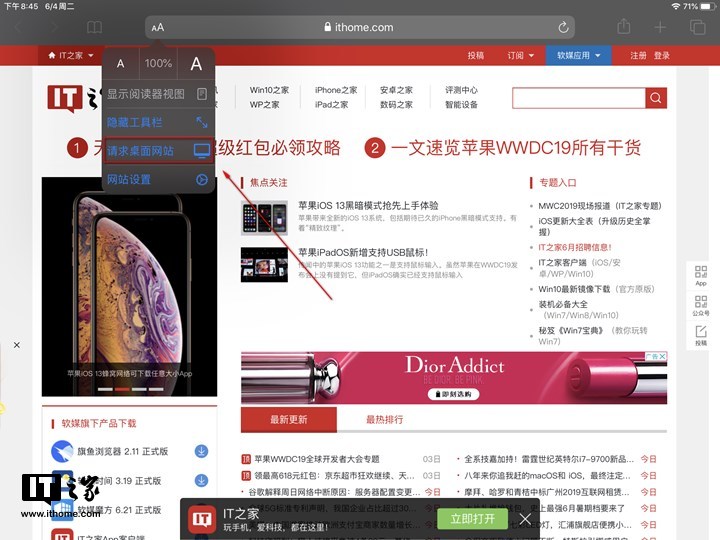
Task: Open headline 一文速览苹果WWDC19所有干货
Action: (x=515, y=148)
